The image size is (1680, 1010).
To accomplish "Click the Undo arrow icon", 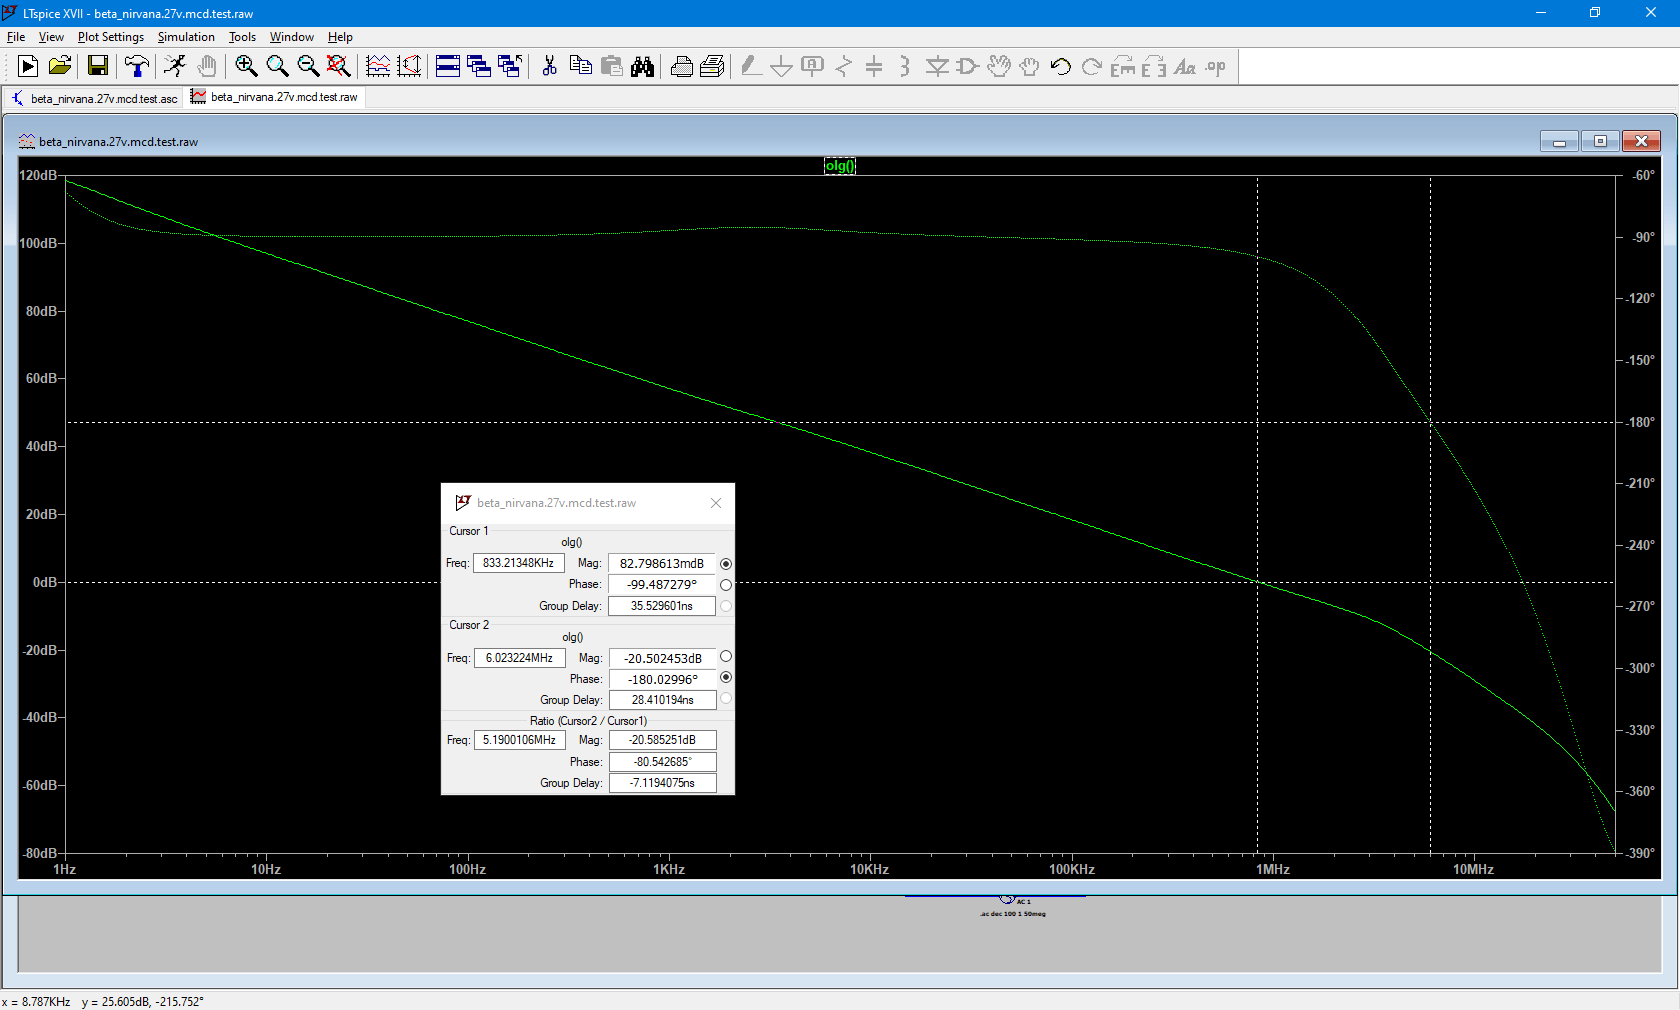I will point(1060,66).
